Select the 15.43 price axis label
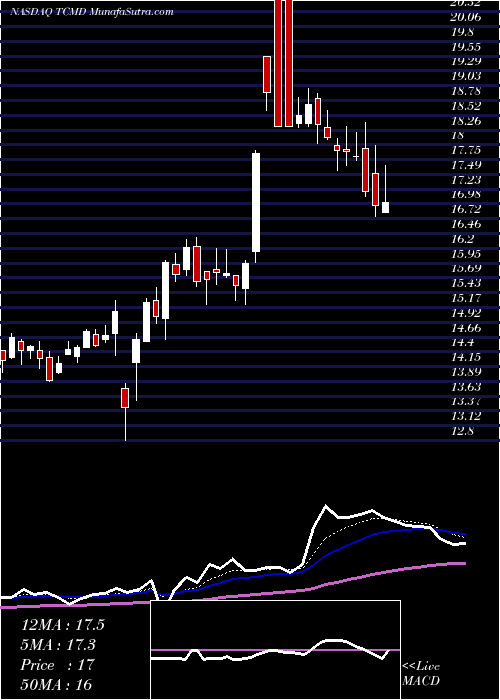 click(465, 283)
